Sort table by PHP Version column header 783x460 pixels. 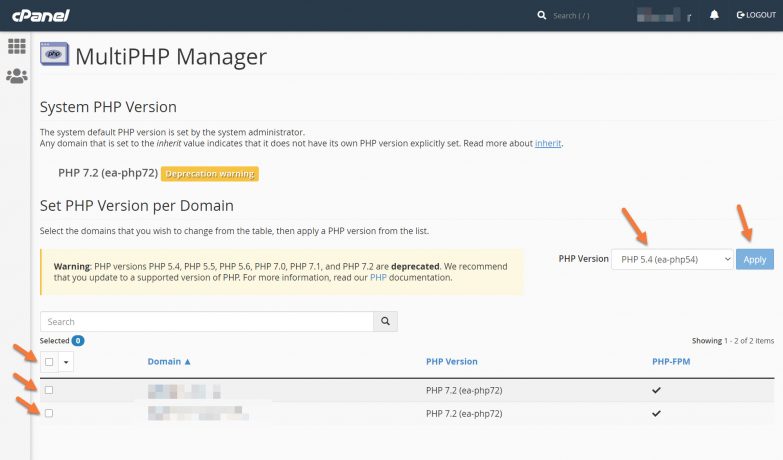(x=451, y=361)
